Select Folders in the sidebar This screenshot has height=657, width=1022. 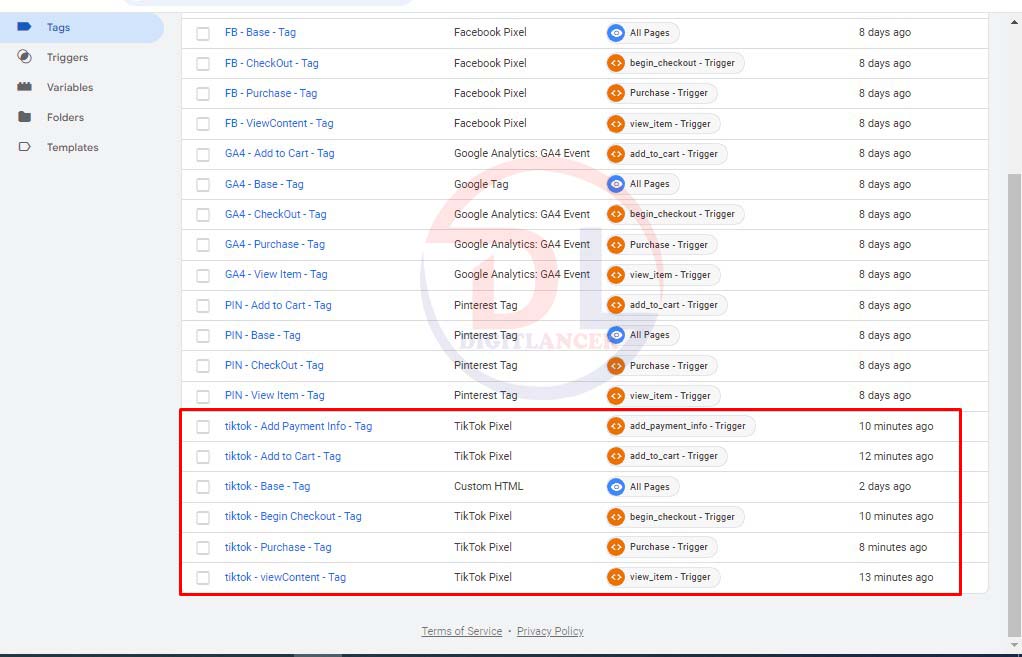point(65,117)
